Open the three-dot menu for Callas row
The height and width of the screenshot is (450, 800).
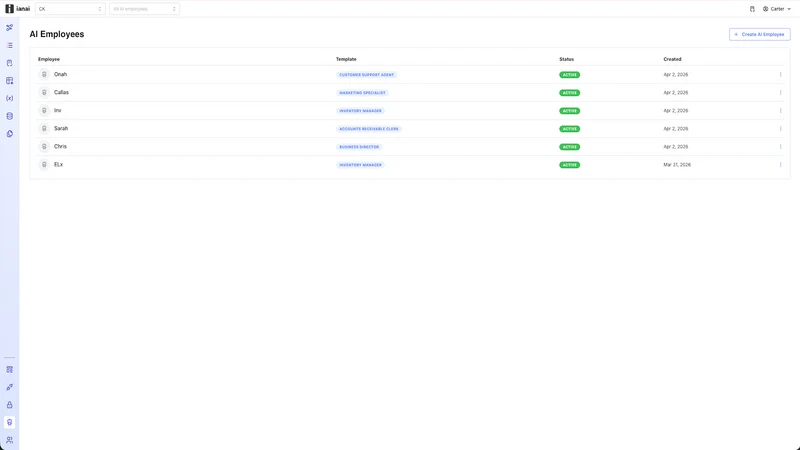click(x=780, y=92)
